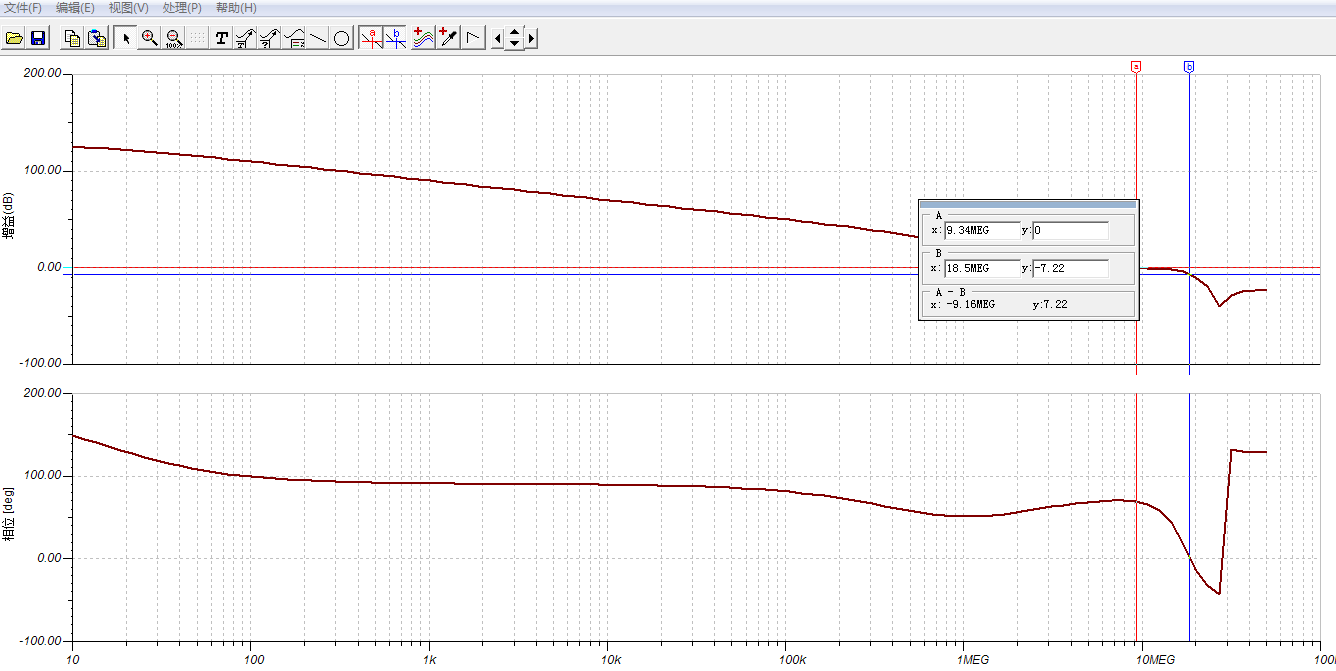
Task: Select the zoom in magnifier tool
Action: (x=150, y=38)
